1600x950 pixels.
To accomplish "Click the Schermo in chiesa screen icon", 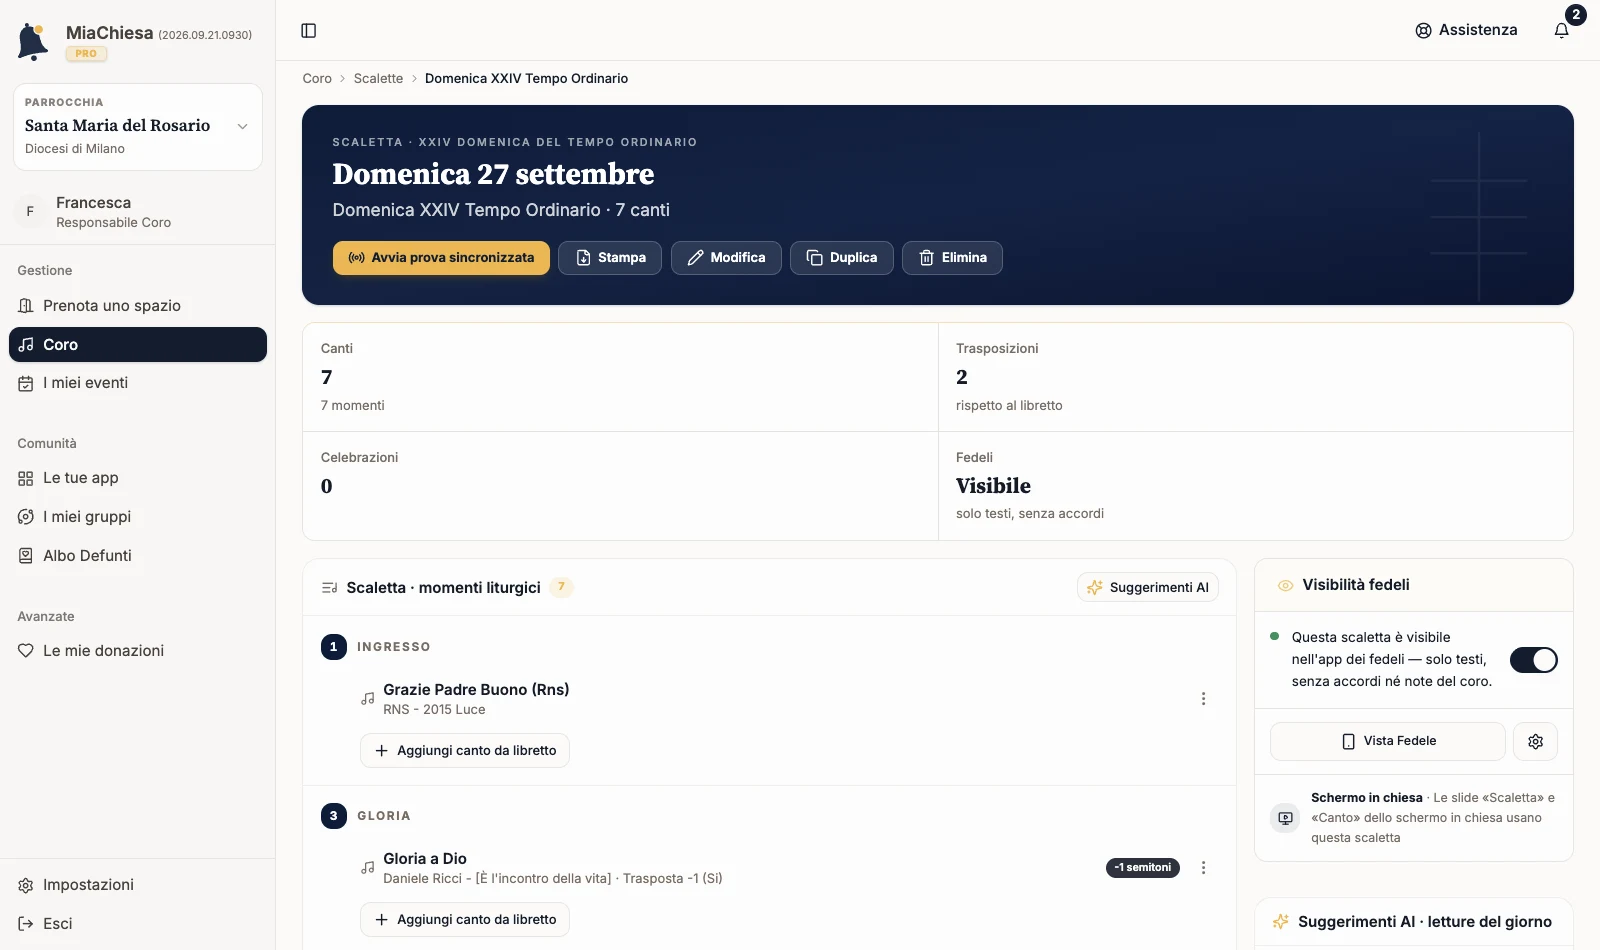I will (x=1286, y=818).
